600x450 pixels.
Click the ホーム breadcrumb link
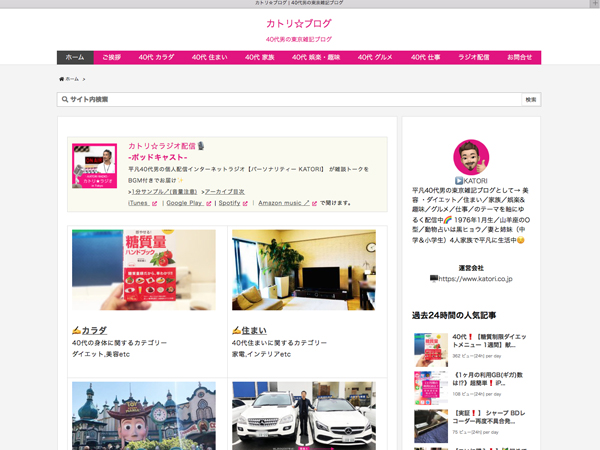pos(72,79)
